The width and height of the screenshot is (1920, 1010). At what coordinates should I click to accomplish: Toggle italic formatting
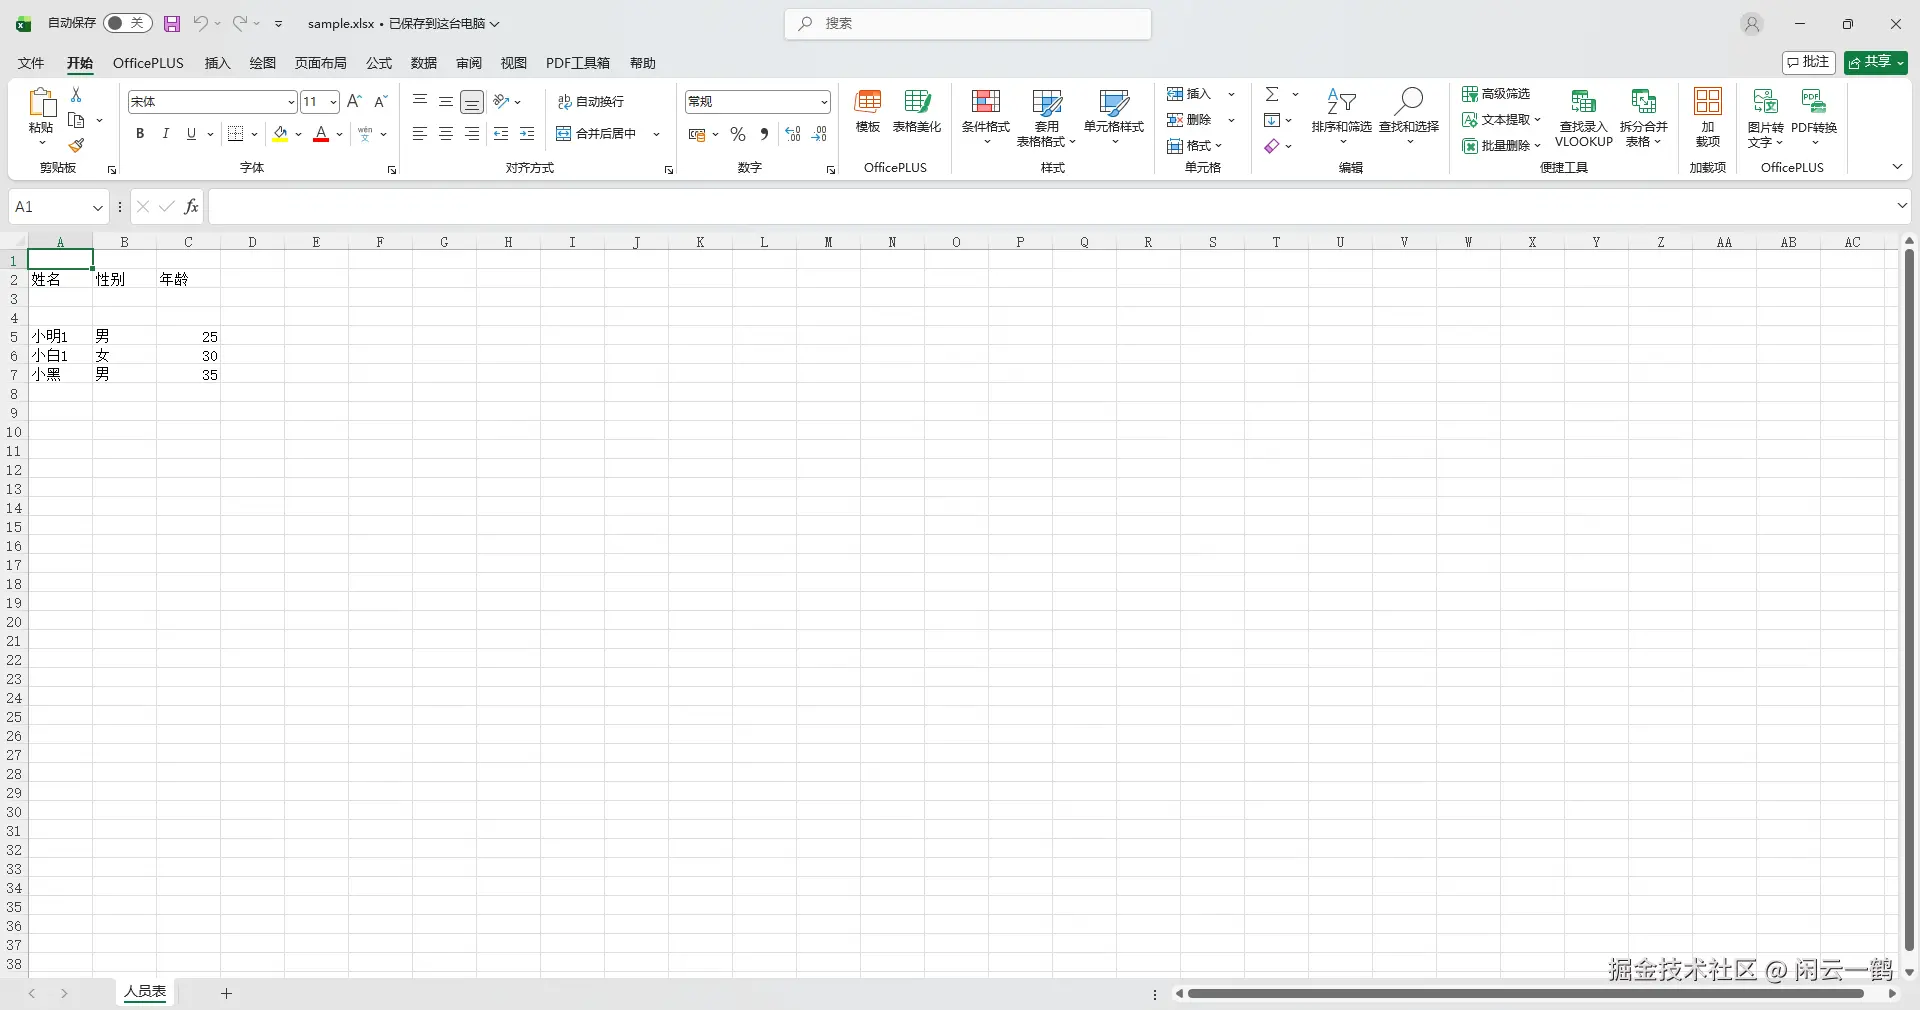[x=166, y=134]
